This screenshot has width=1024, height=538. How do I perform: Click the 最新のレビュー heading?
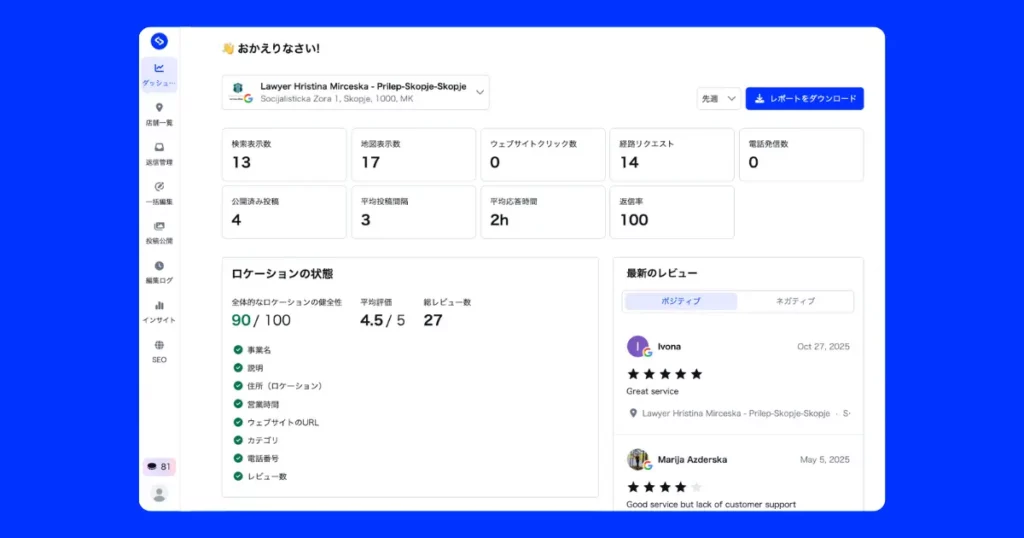[662, 273]
